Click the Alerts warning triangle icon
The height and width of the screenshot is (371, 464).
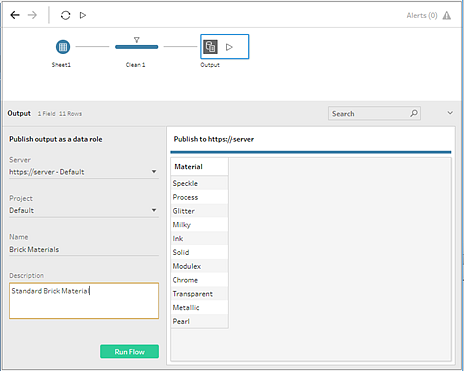447,15
